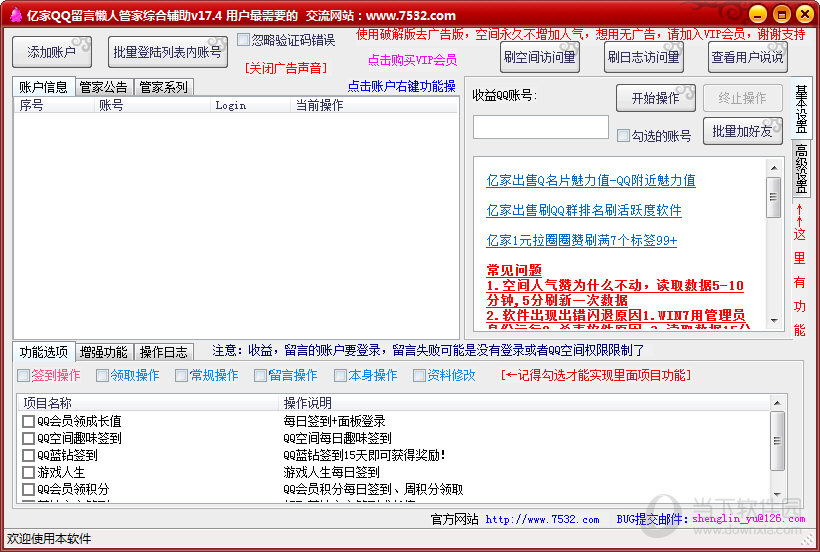Viewport: 820px width, 552px height.
Task: Enable 本身操作 checkbox
Action: [340, 375]
